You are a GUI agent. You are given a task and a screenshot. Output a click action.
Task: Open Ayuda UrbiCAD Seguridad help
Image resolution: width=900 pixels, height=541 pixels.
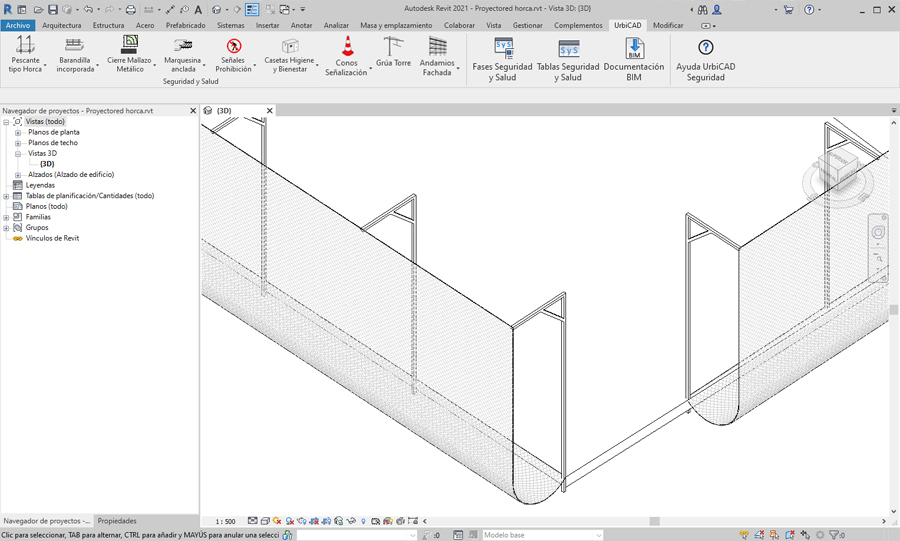tap(705, 58)
